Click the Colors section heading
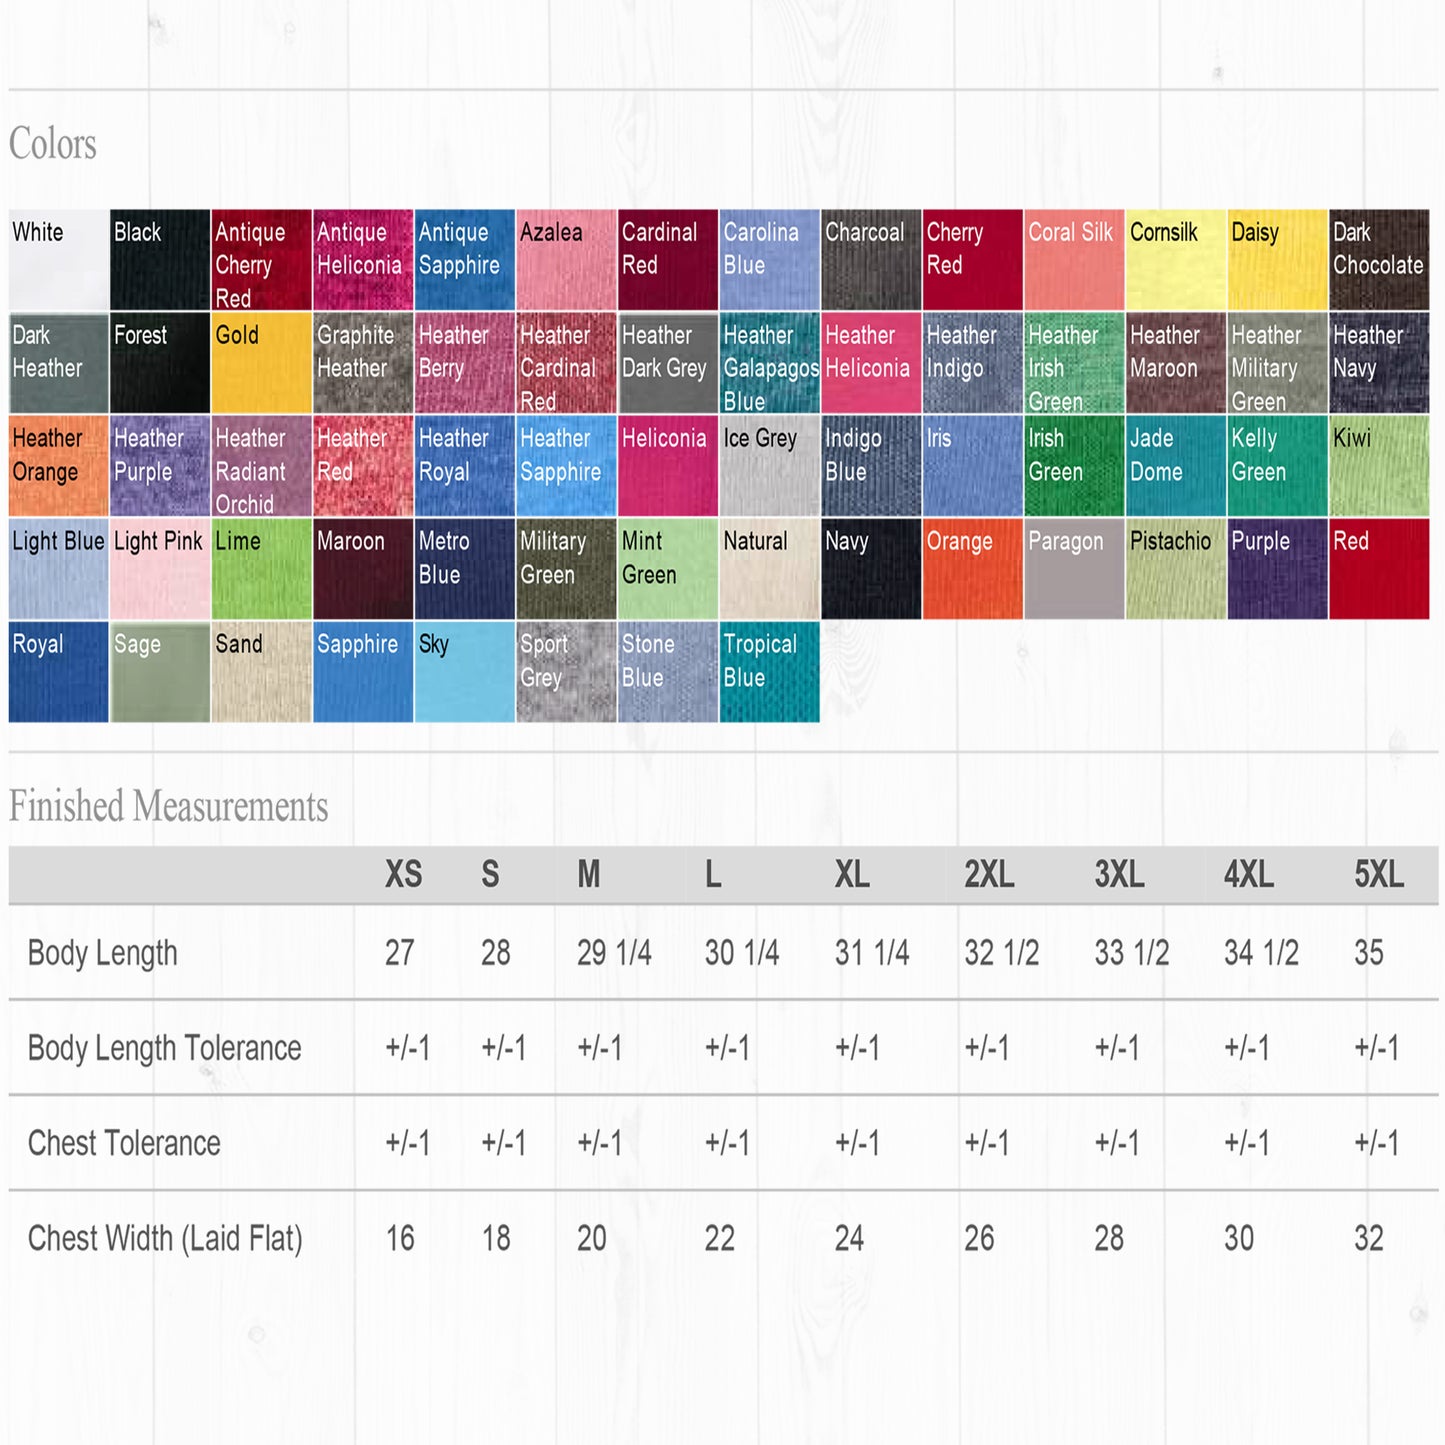 click(53, 144)
